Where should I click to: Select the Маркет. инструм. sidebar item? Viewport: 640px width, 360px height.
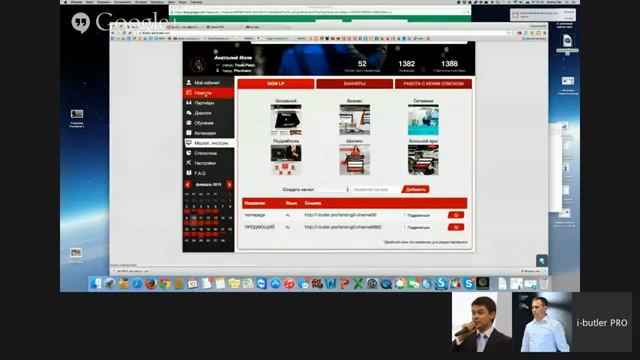coord(209,143)
